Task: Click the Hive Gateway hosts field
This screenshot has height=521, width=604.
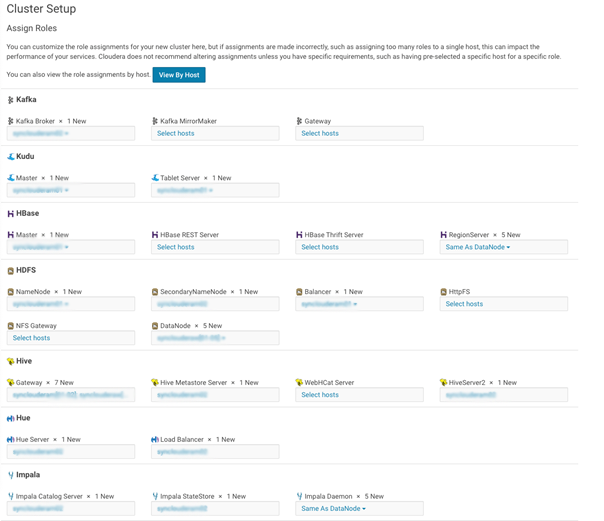Action: (x=71, y=395)
